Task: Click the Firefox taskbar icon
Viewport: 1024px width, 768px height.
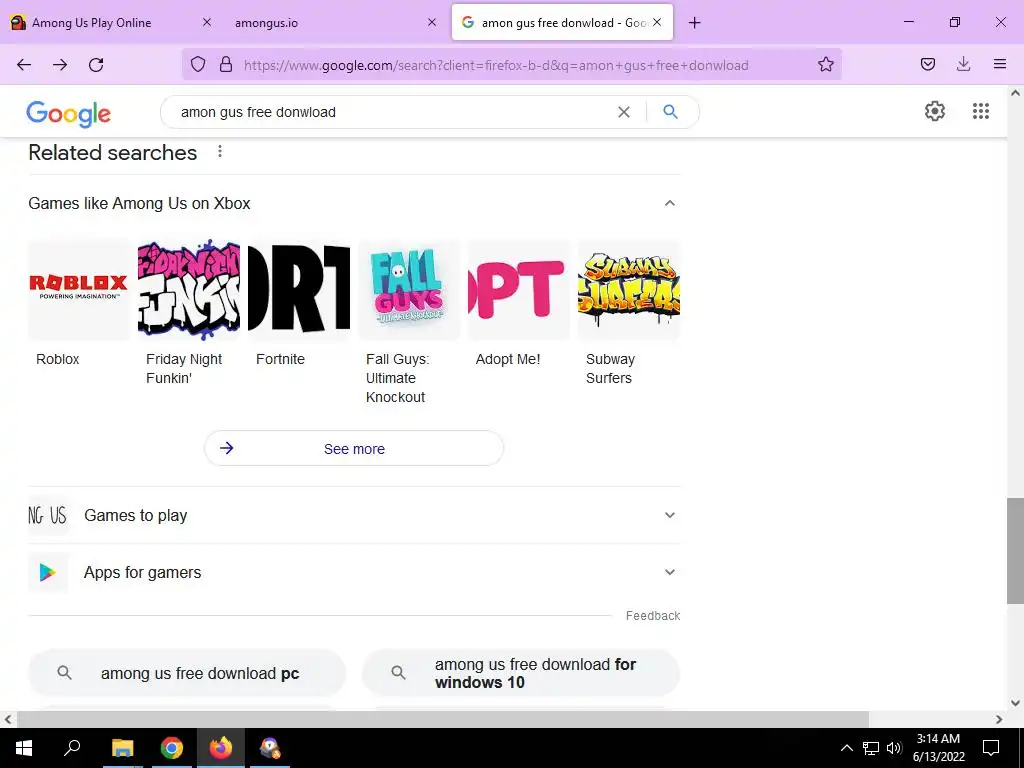Action: 221,748
